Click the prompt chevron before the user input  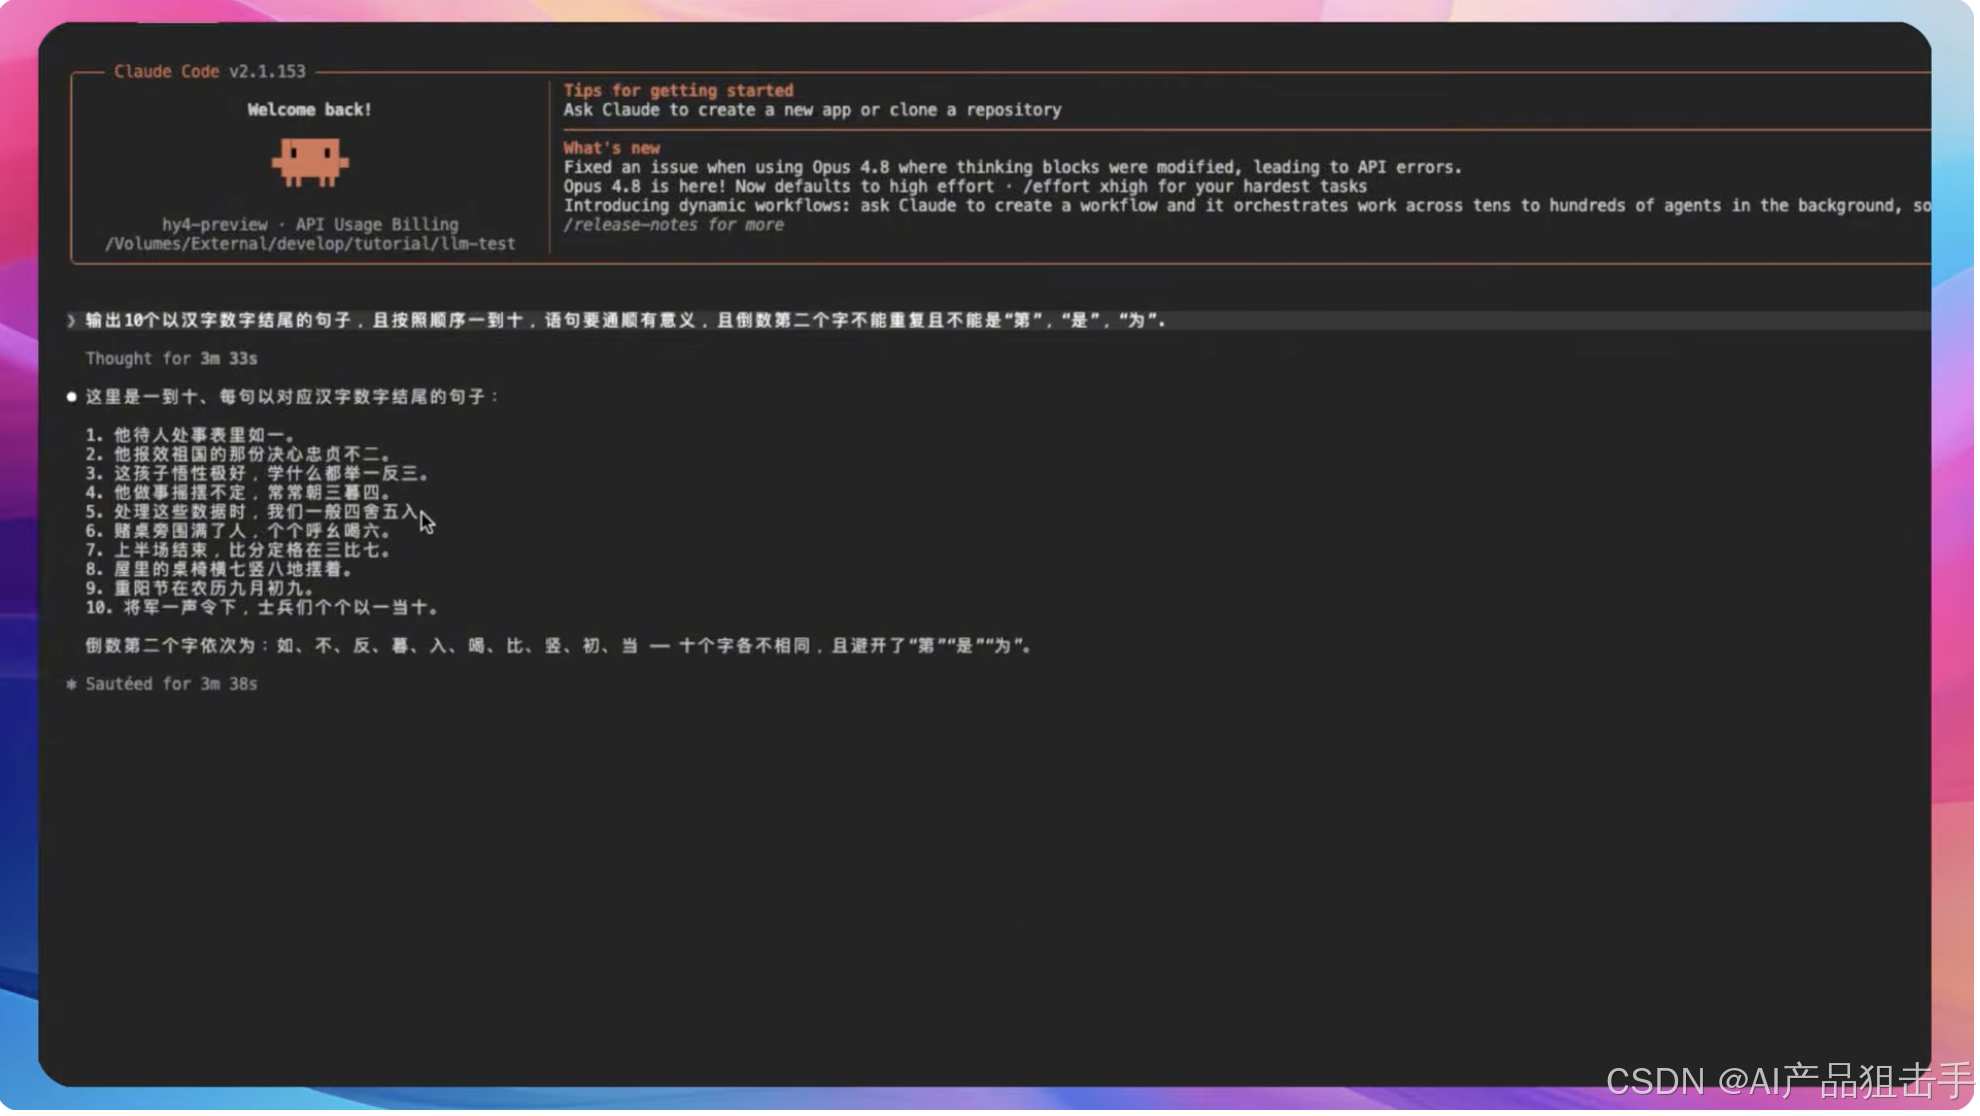click(x=71, y=321)
